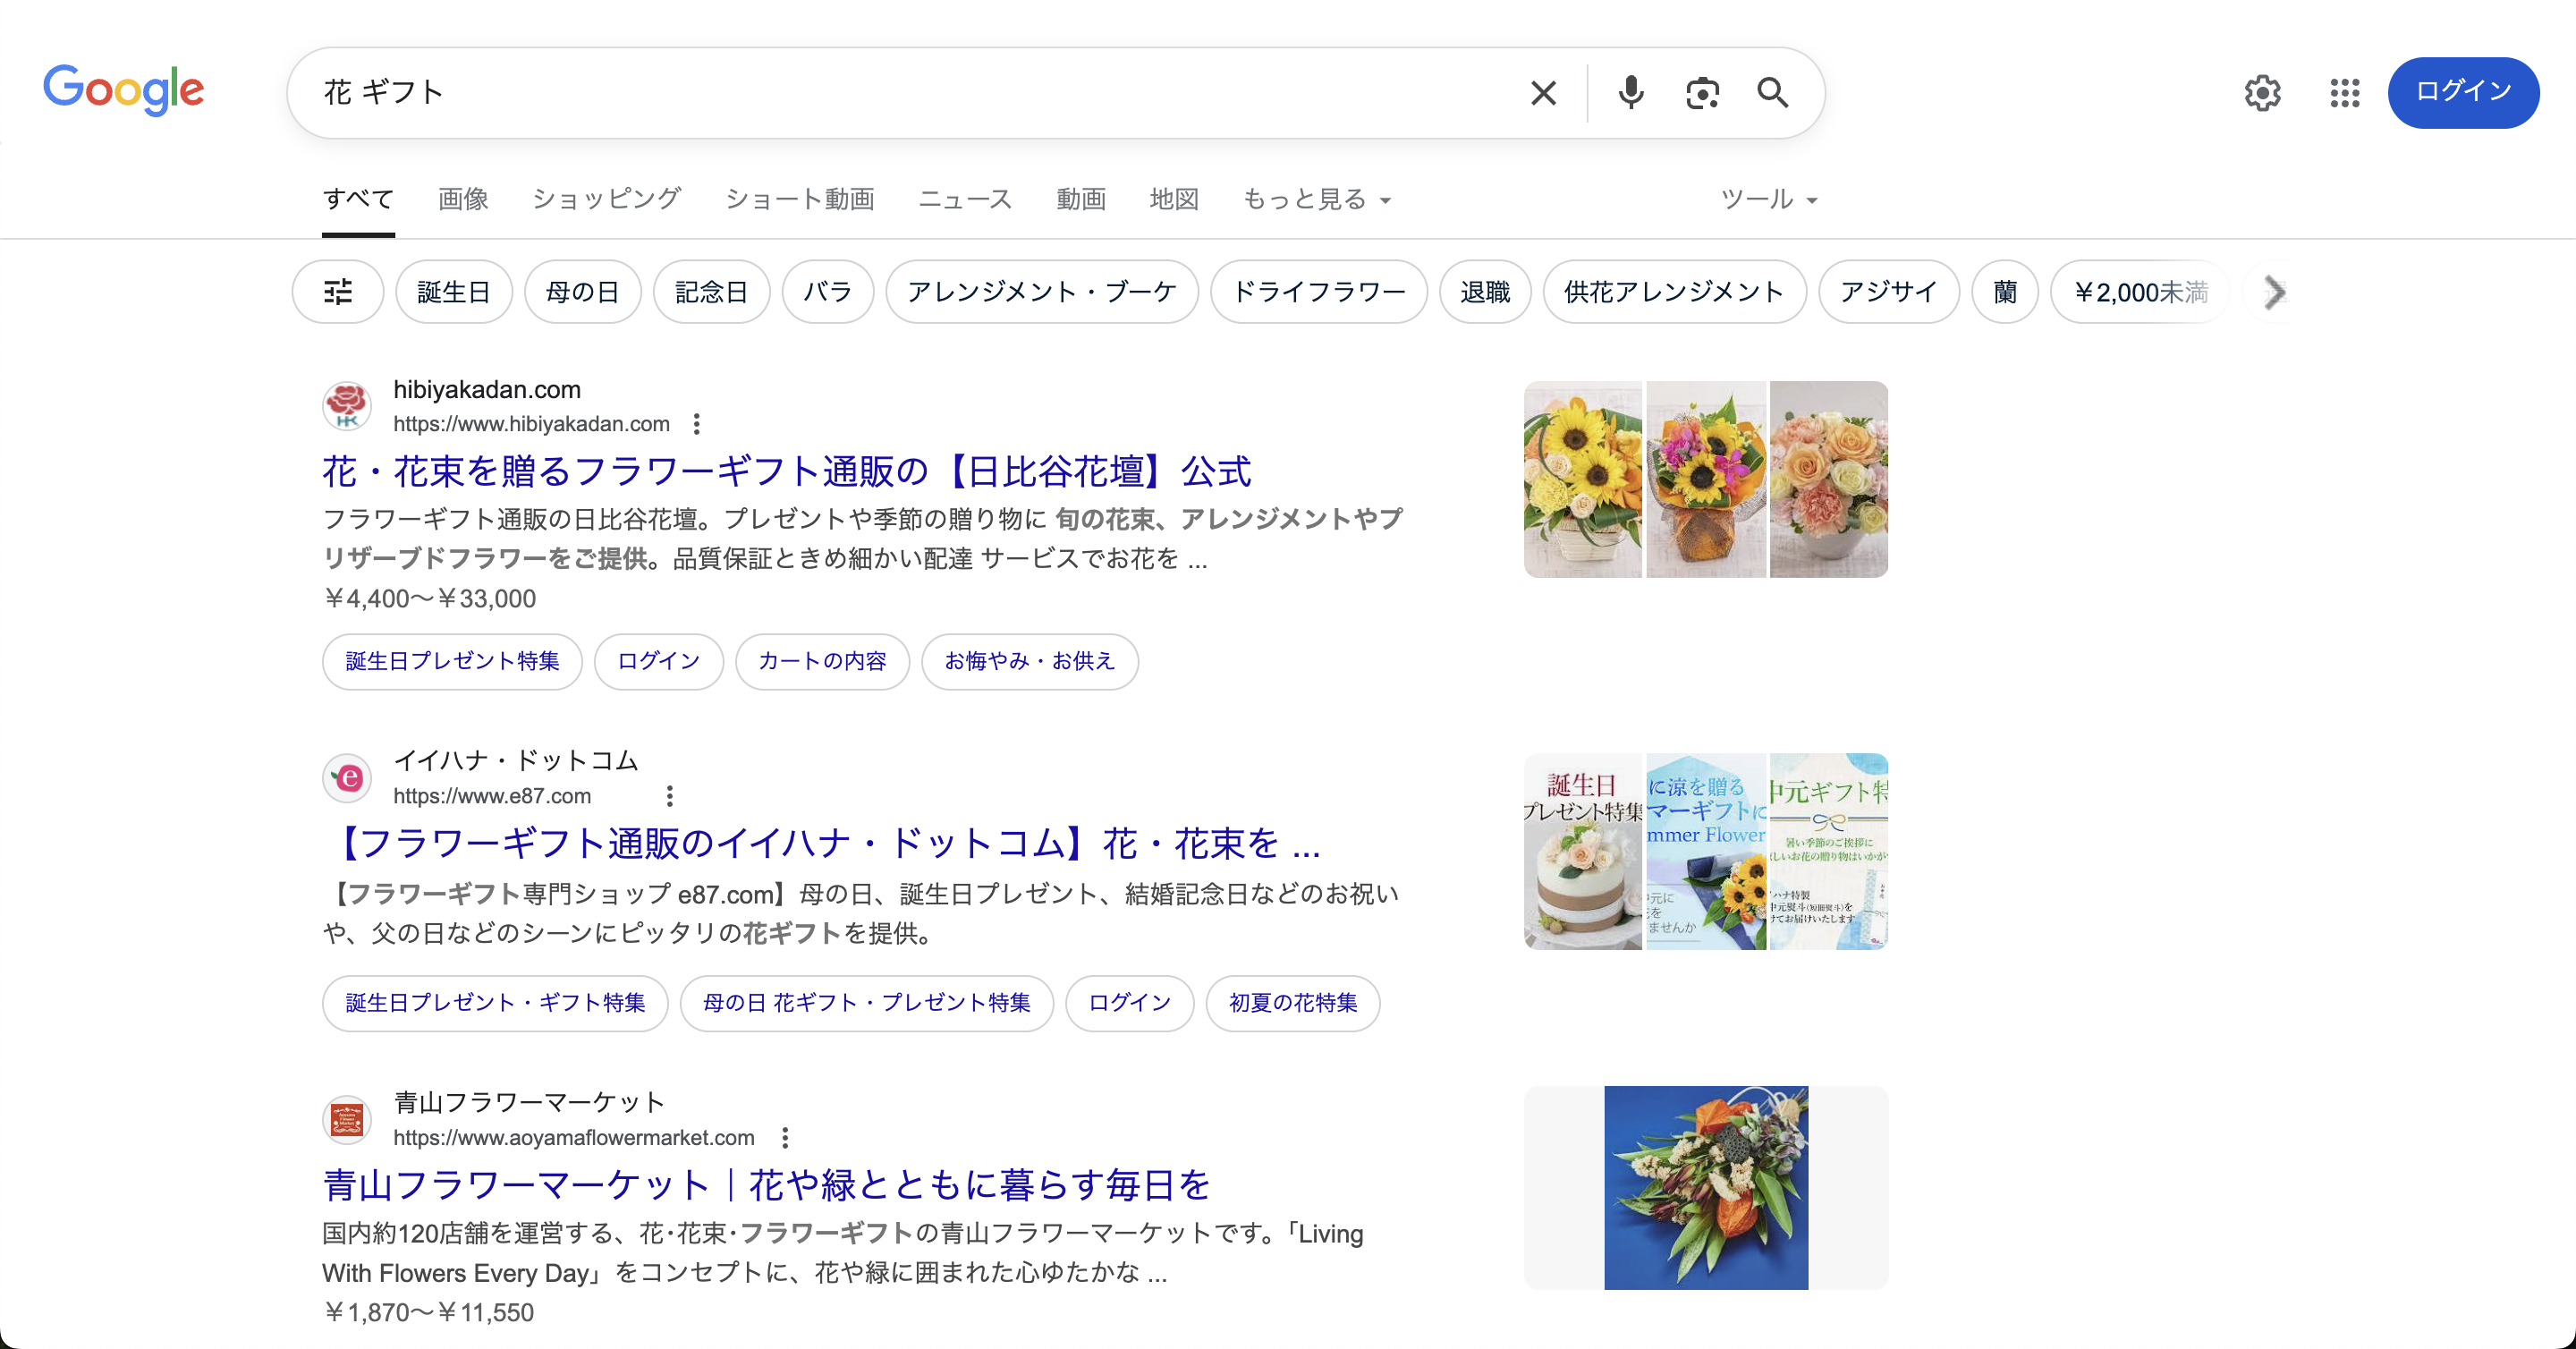Click the blue-background bouquet thumbnail for 青山フラワーマーケット
2576x1349 pixels.
pyautogui.click(x=1706, y=1188)
